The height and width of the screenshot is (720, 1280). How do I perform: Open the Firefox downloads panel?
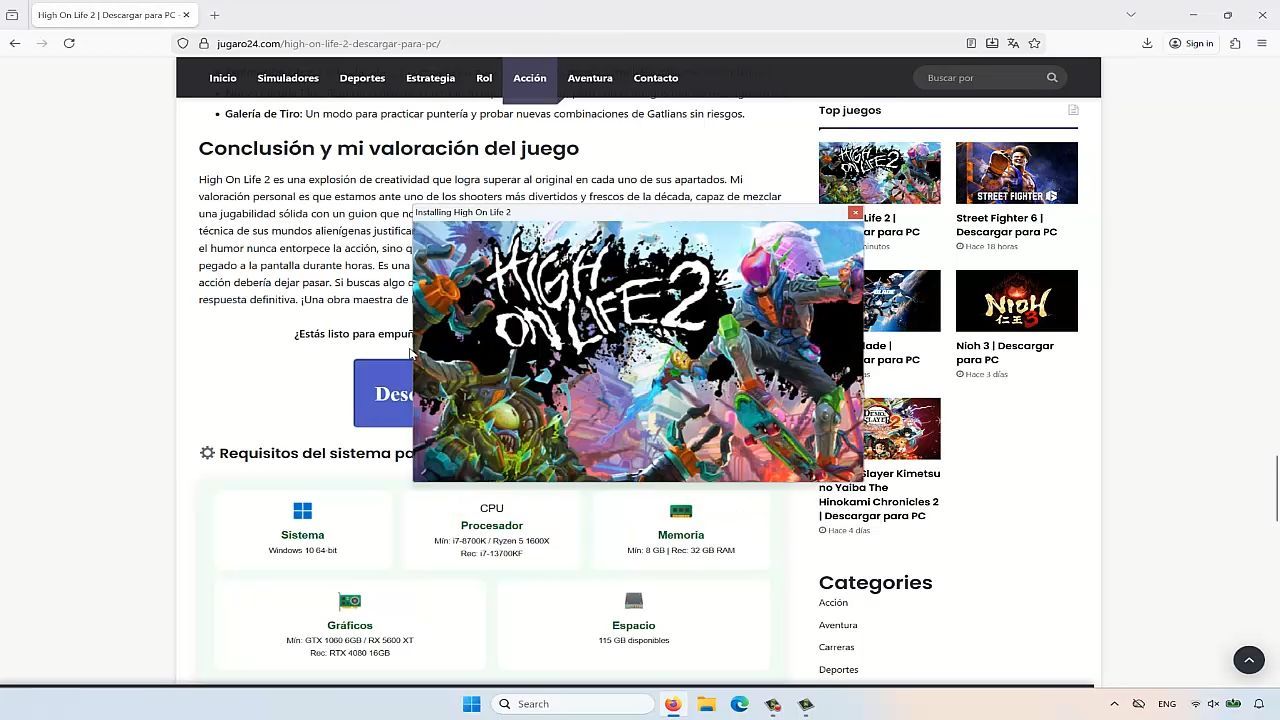click(x=1147, y=43)
